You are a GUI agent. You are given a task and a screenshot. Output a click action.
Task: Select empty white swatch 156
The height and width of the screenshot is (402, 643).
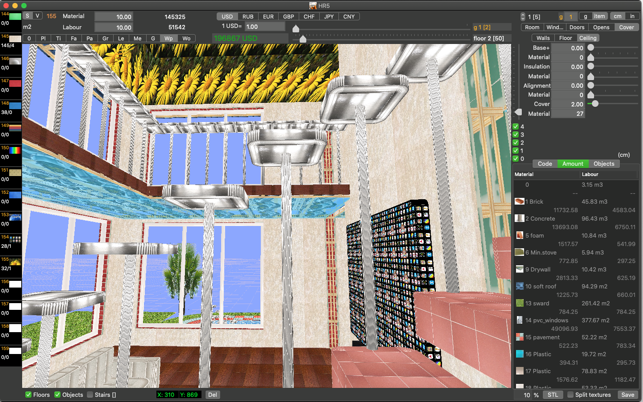15,284
